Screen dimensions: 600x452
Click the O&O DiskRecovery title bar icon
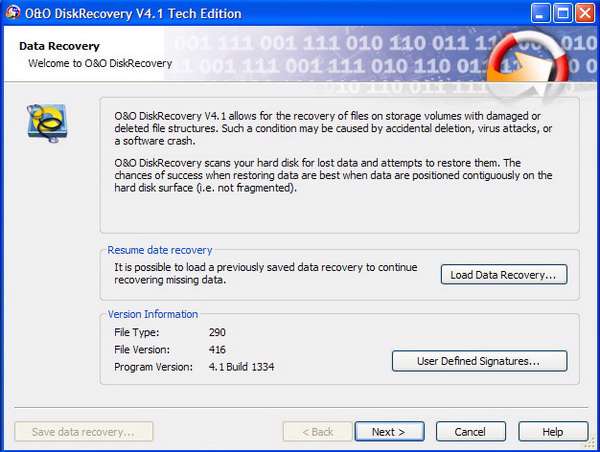(13, 13)
